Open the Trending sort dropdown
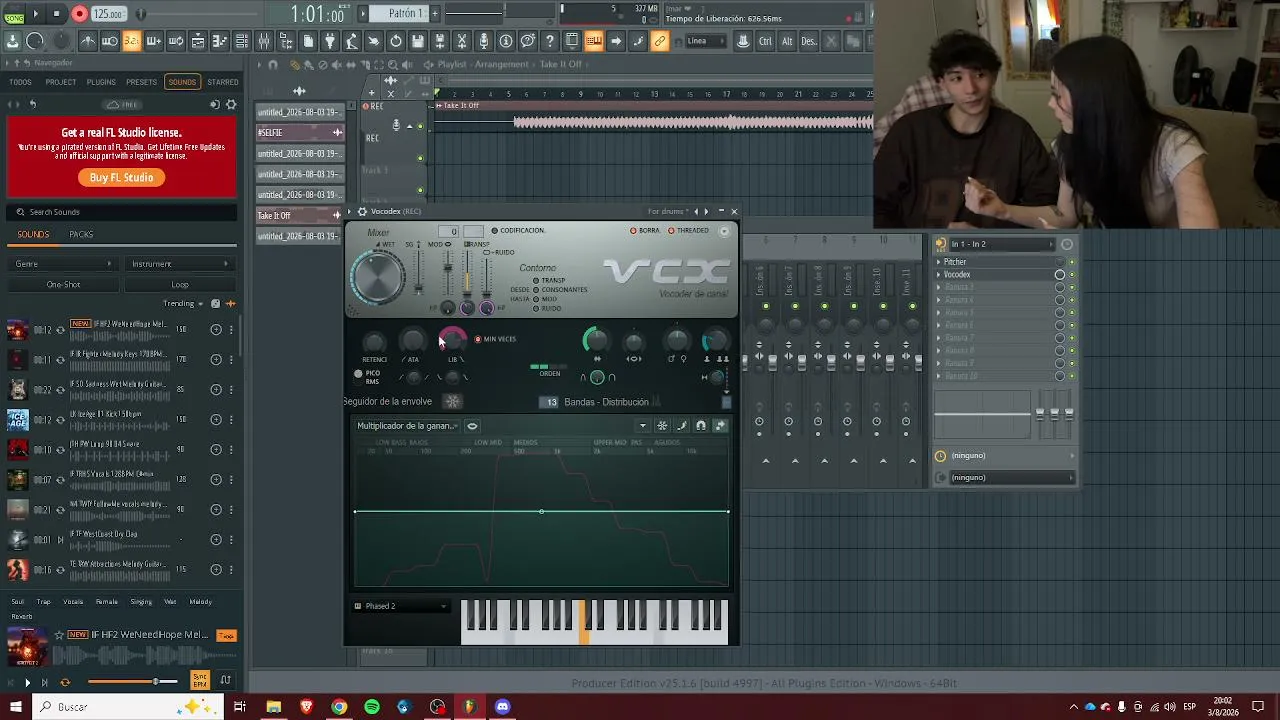 tap(184, 304)
